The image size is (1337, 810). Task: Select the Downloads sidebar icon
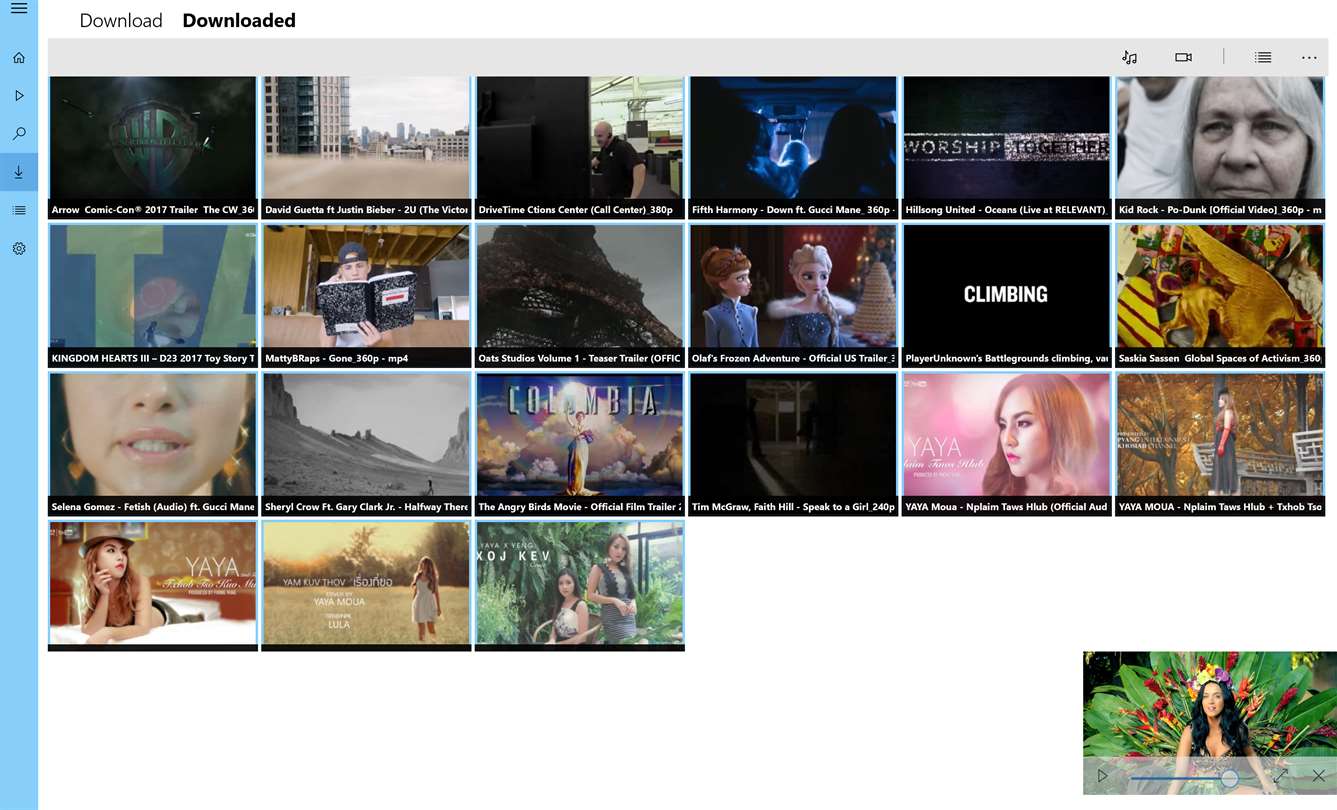click(19, 172)
